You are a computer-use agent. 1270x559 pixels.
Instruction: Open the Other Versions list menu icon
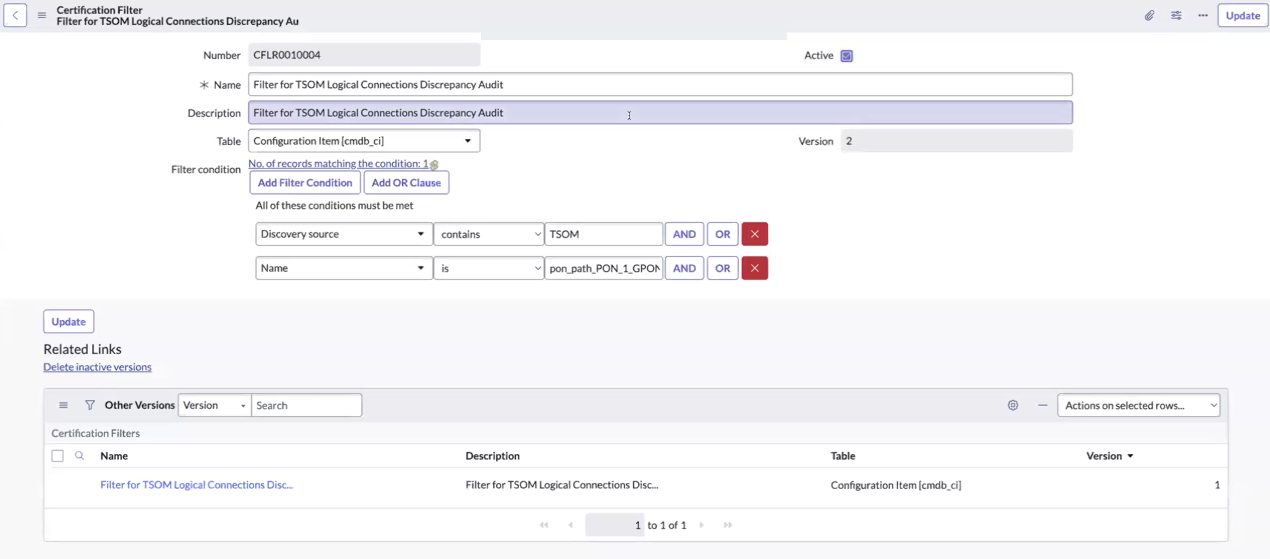point(63,405)
